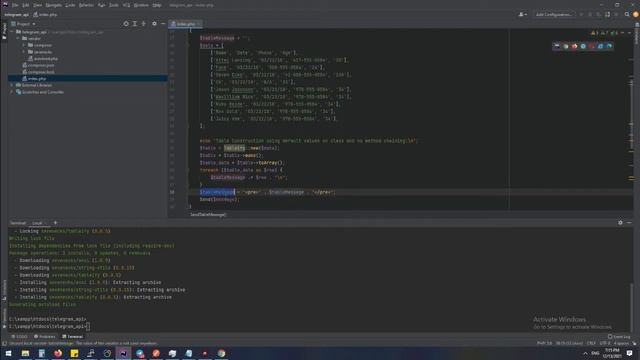The width and height of the screenshot is (640, 360).
Task: Add a new terminal session tab
Action: click(56, 223)
